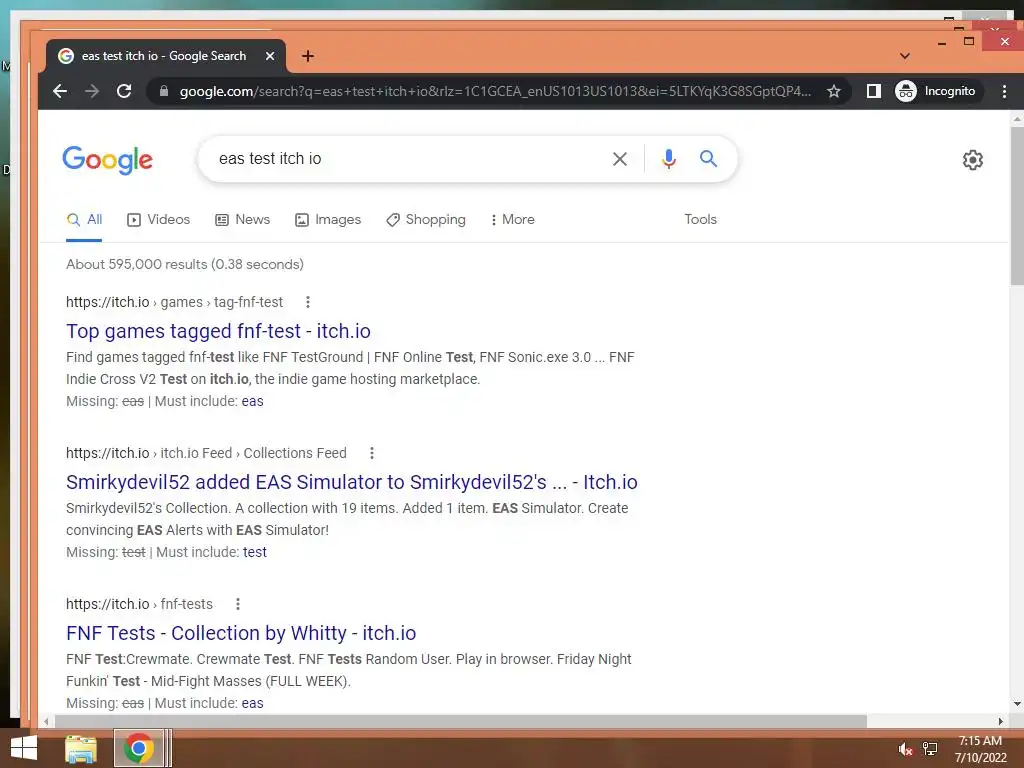Open FNF Tests Collection by Whitty link
1024x768 pixels.
pos(241,633)
